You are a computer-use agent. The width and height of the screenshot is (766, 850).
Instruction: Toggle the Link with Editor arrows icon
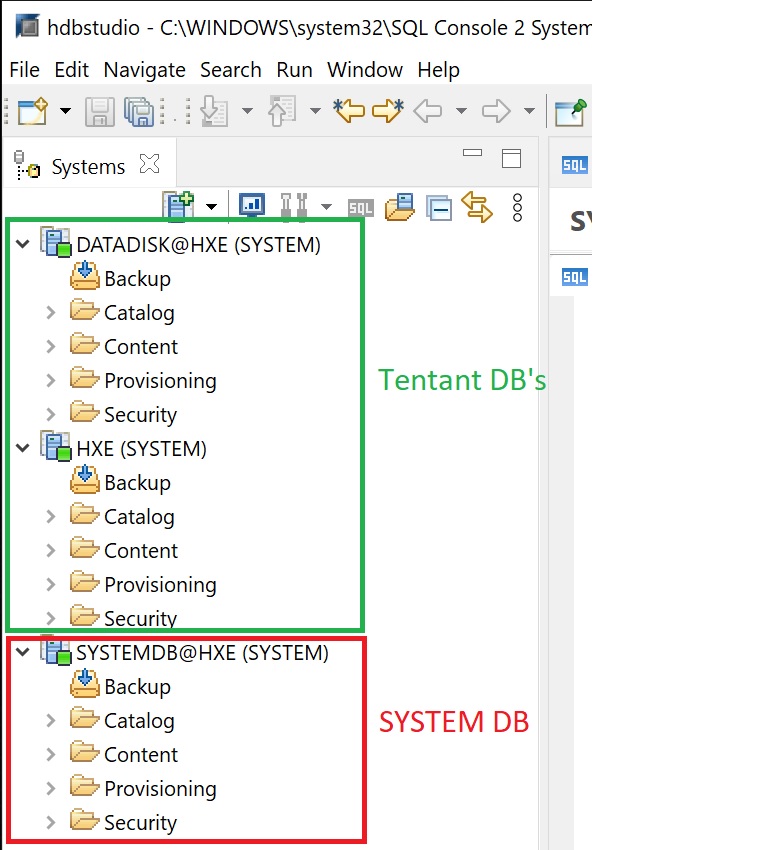tap(477, 207)
